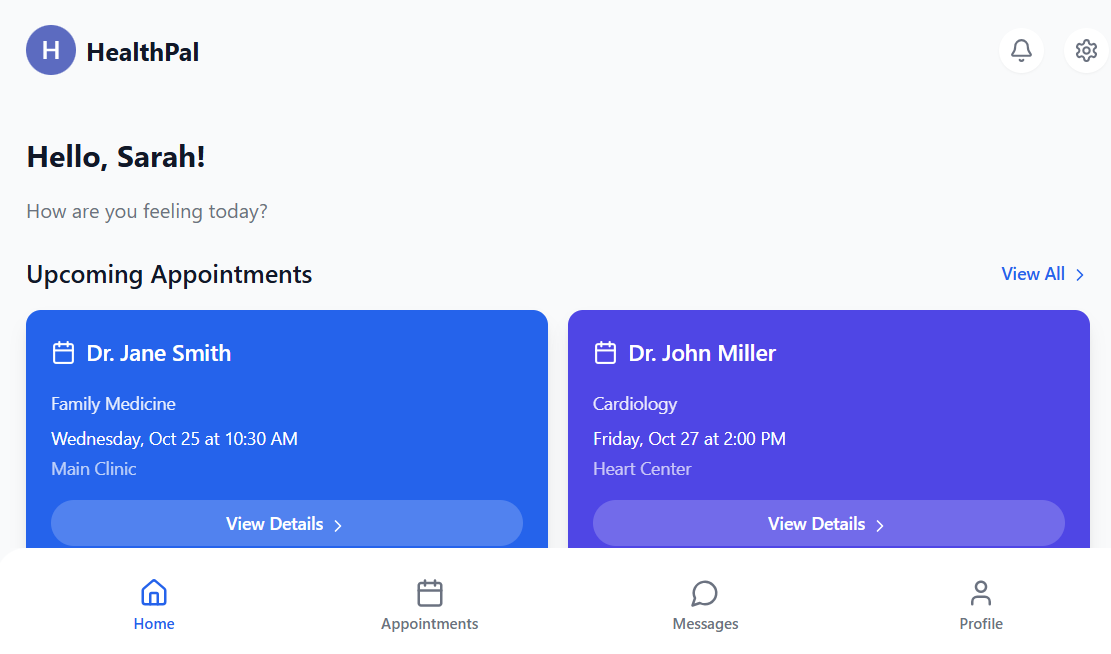This screenshot has width=1111, height=654.
Task: Open the settings gear
Action: (x=1086, y=50)
